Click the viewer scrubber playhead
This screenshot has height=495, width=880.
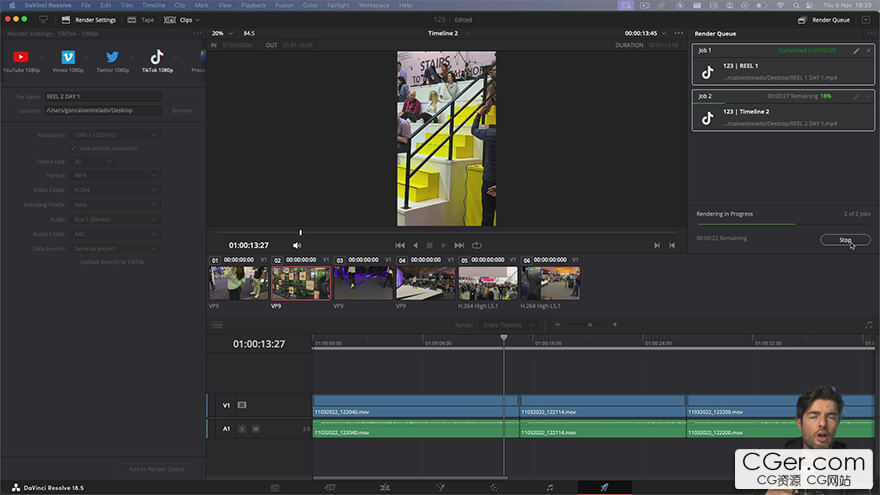[300, 232]
